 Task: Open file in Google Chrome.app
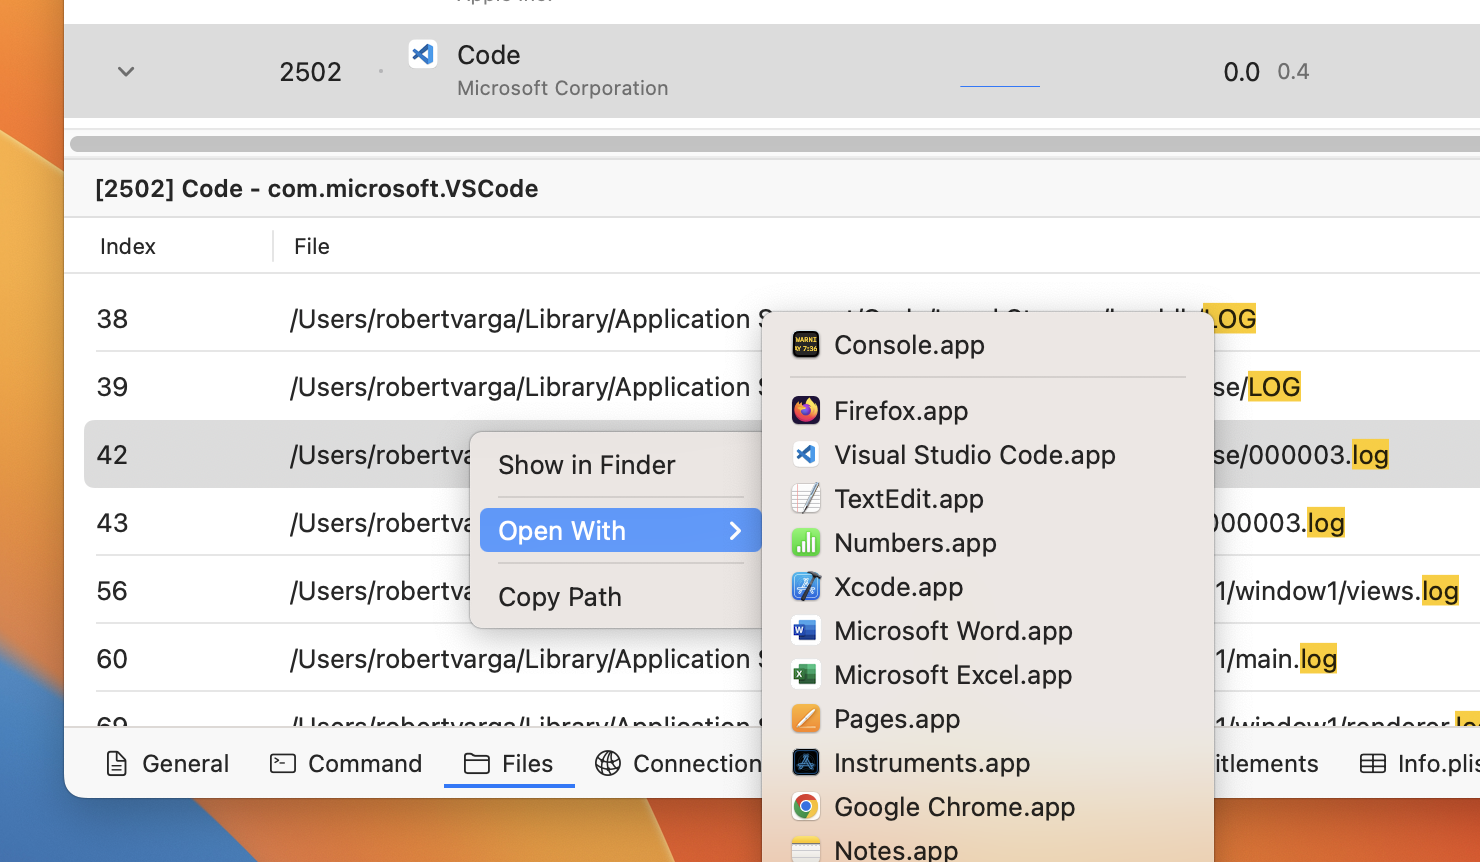953,807
